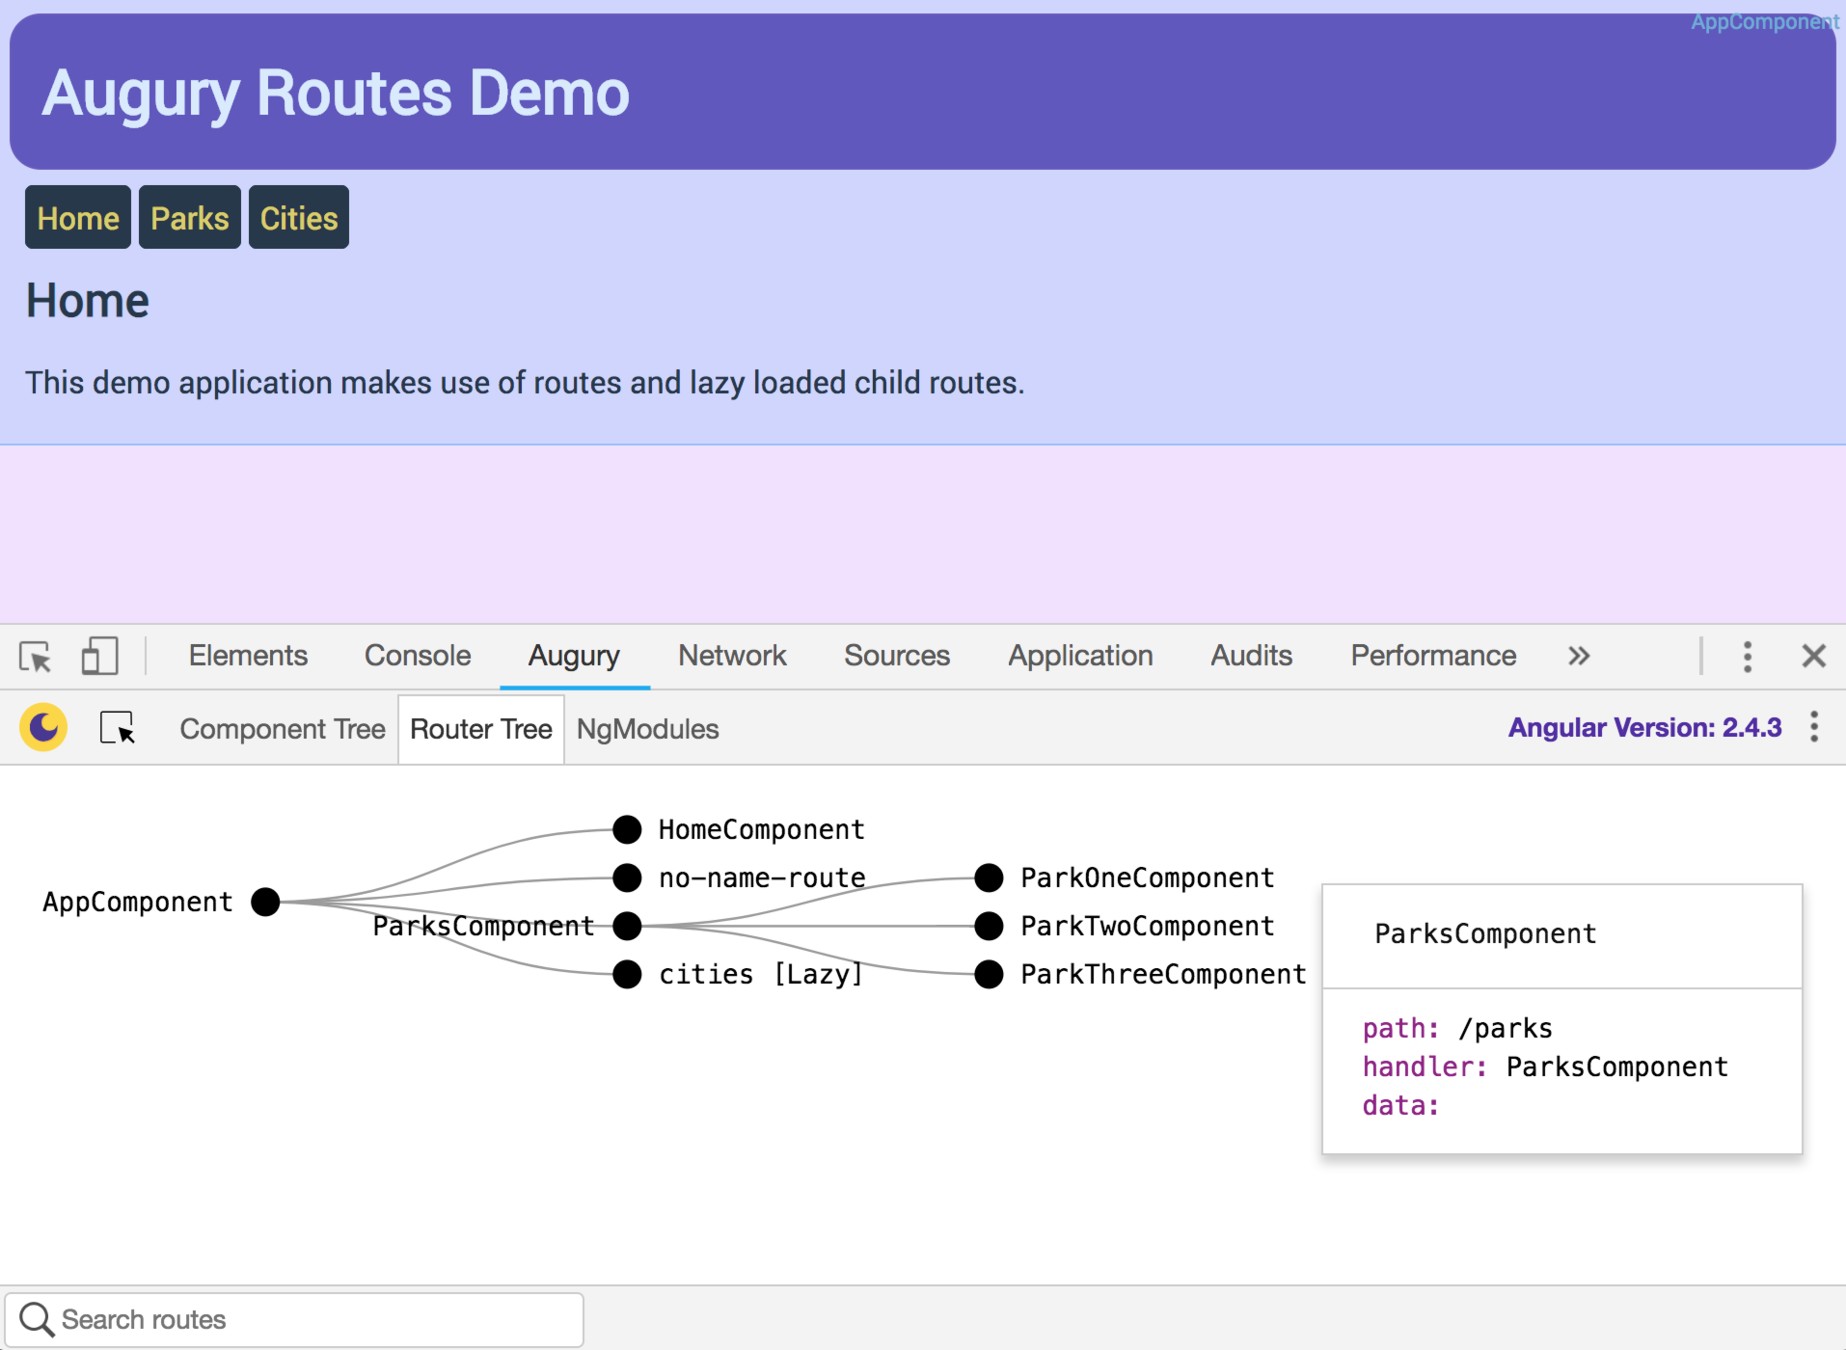
Task: Select the cities [Lazy] route node
Action: [627, 974]
